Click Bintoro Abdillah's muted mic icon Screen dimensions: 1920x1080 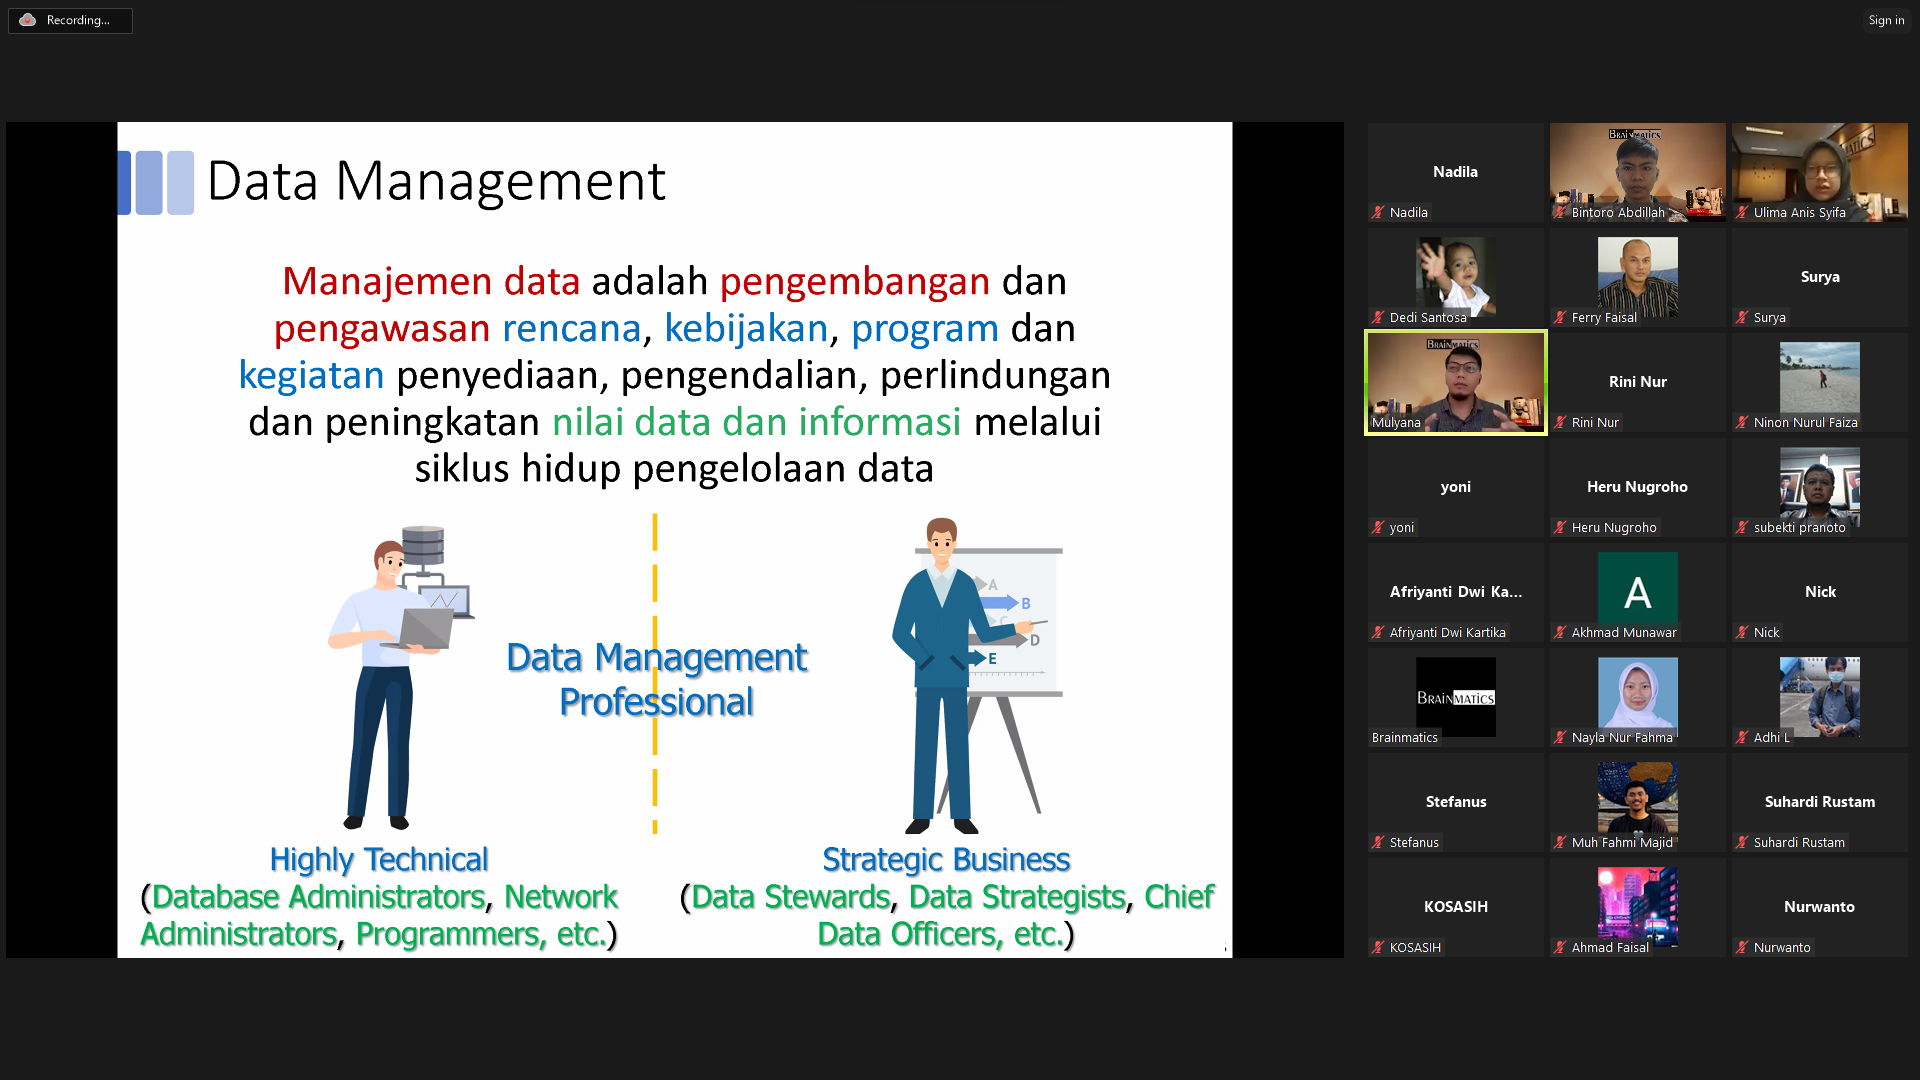coord(1560,213)
